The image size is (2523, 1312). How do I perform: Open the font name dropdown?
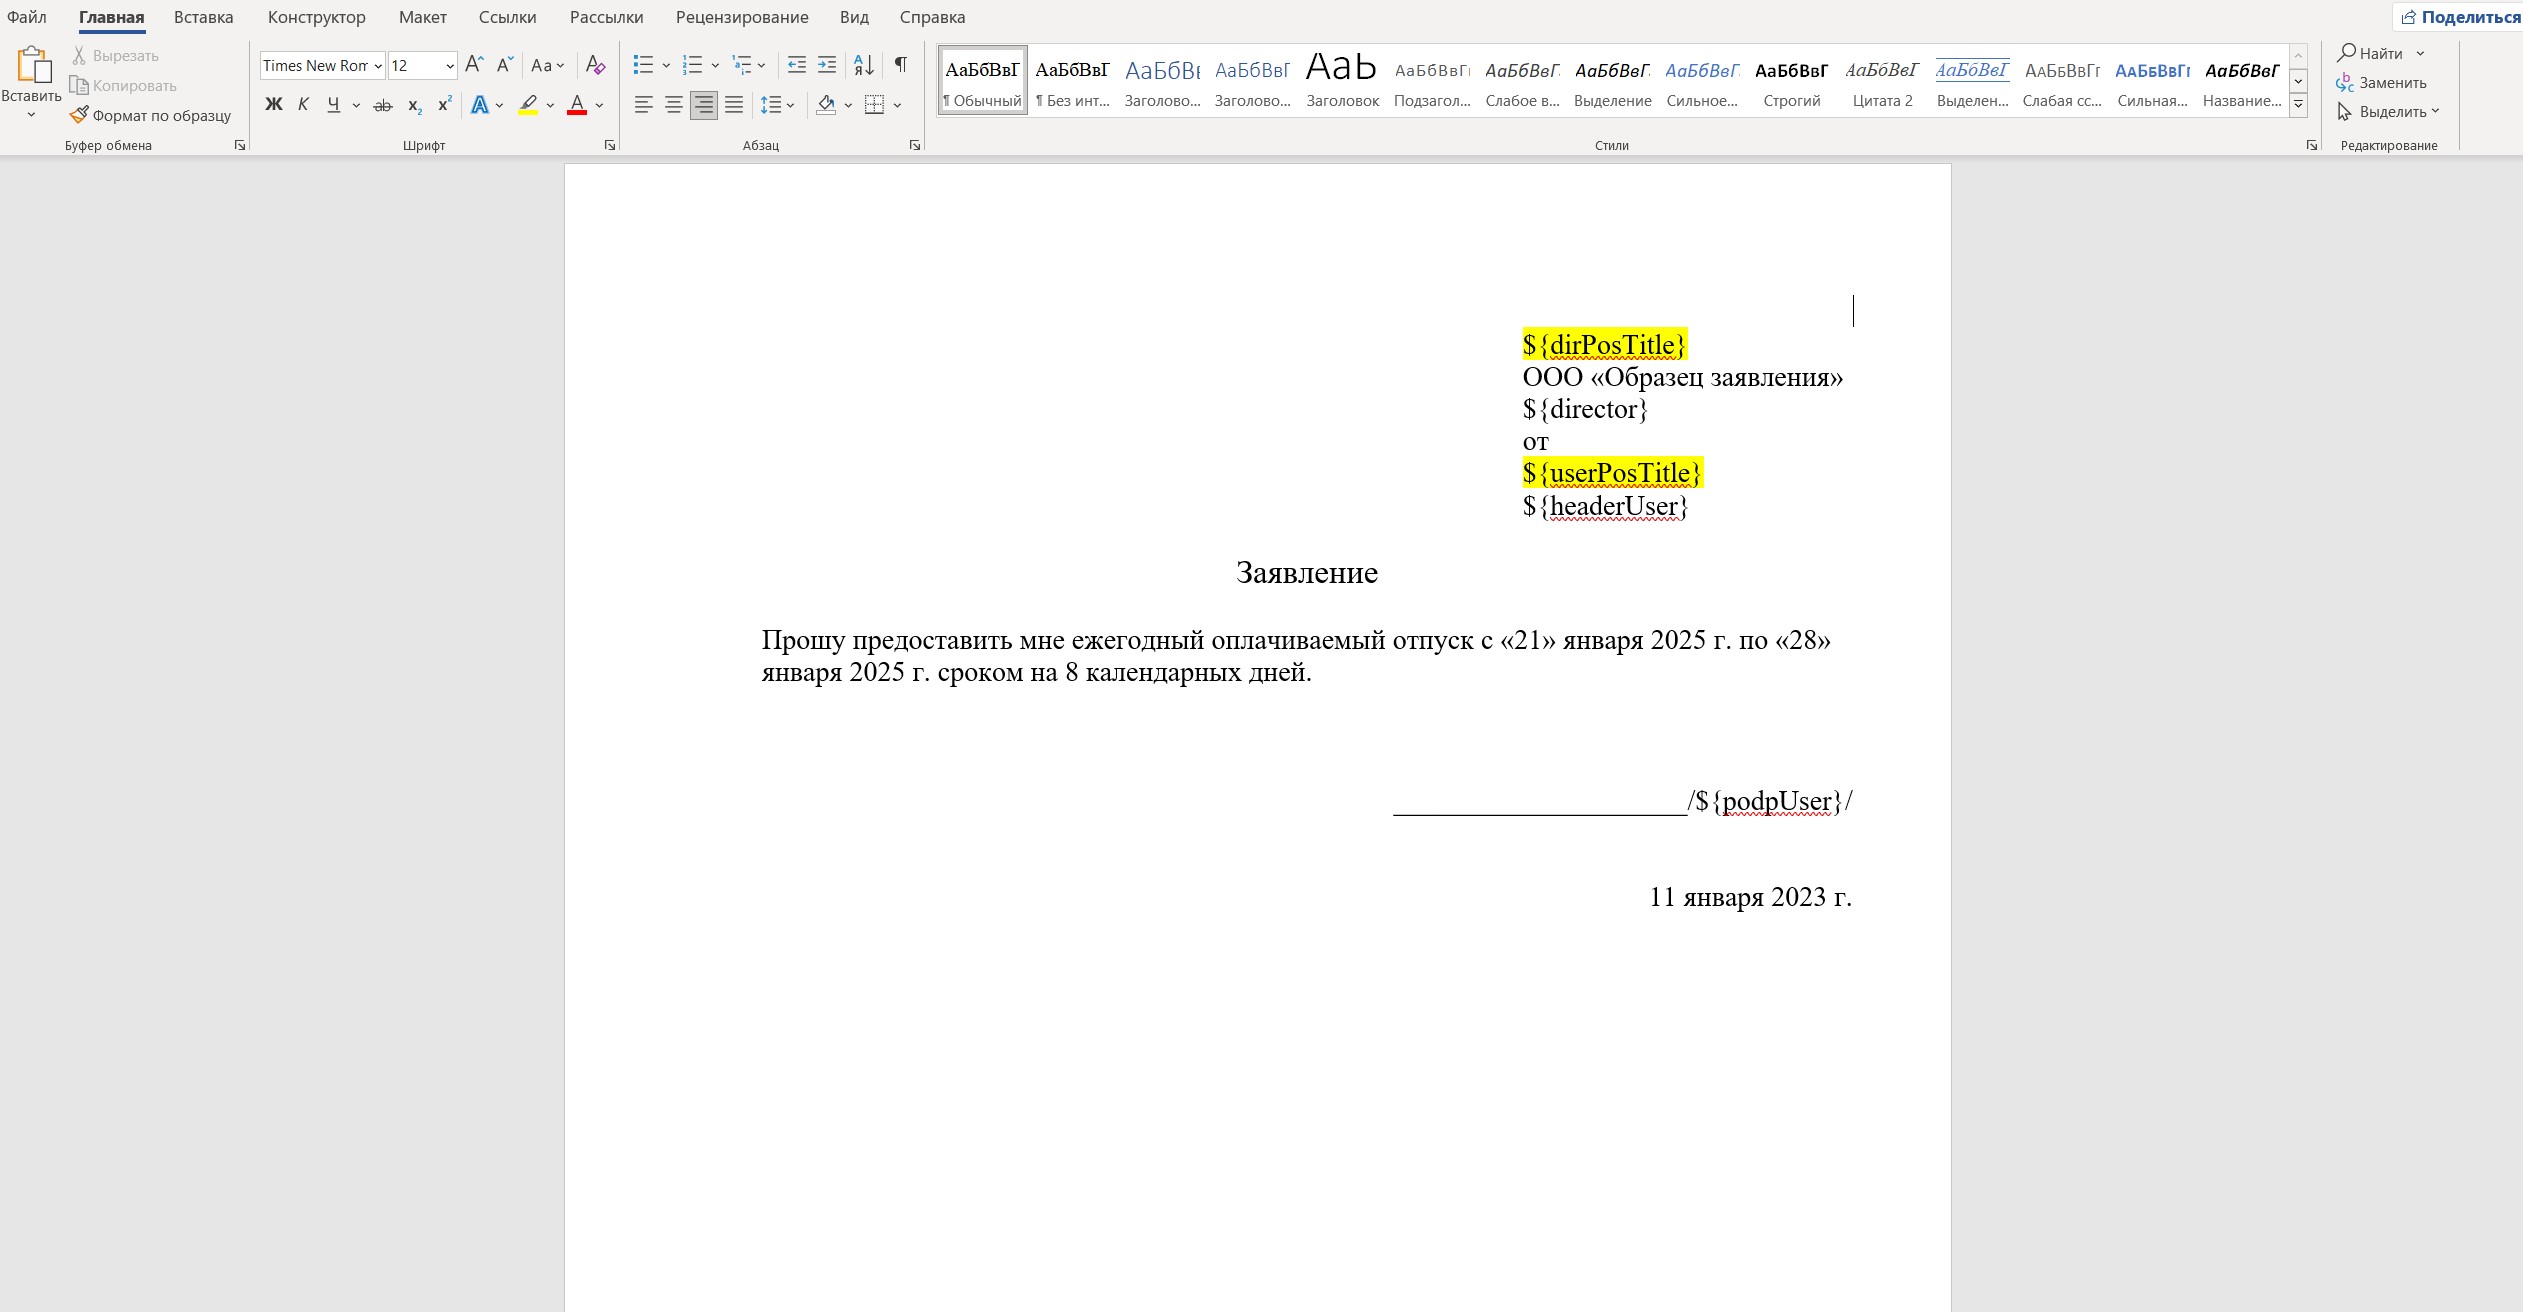(x=378, y=66)
